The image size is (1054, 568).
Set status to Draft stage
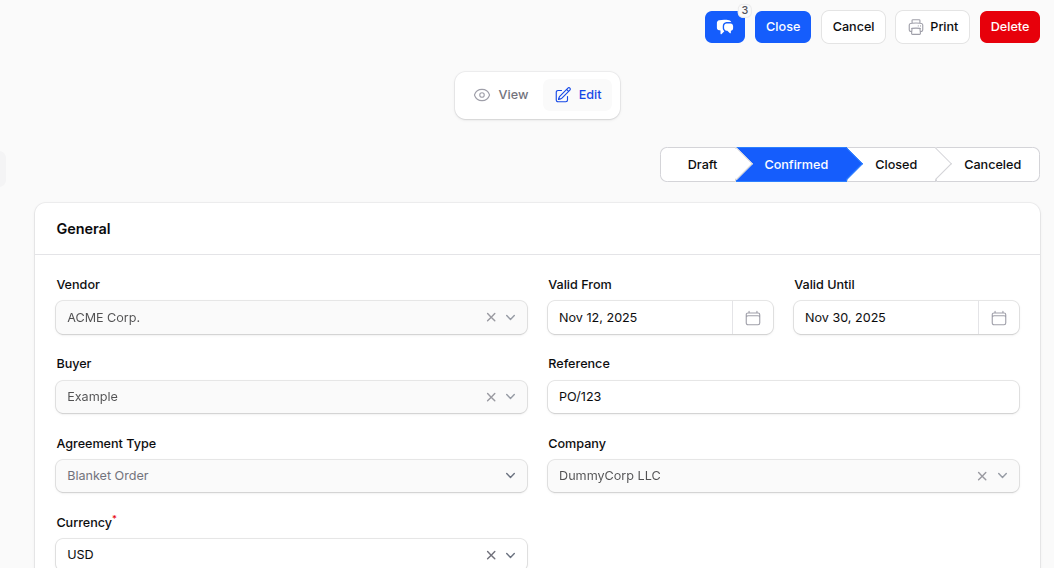(701, 165)
